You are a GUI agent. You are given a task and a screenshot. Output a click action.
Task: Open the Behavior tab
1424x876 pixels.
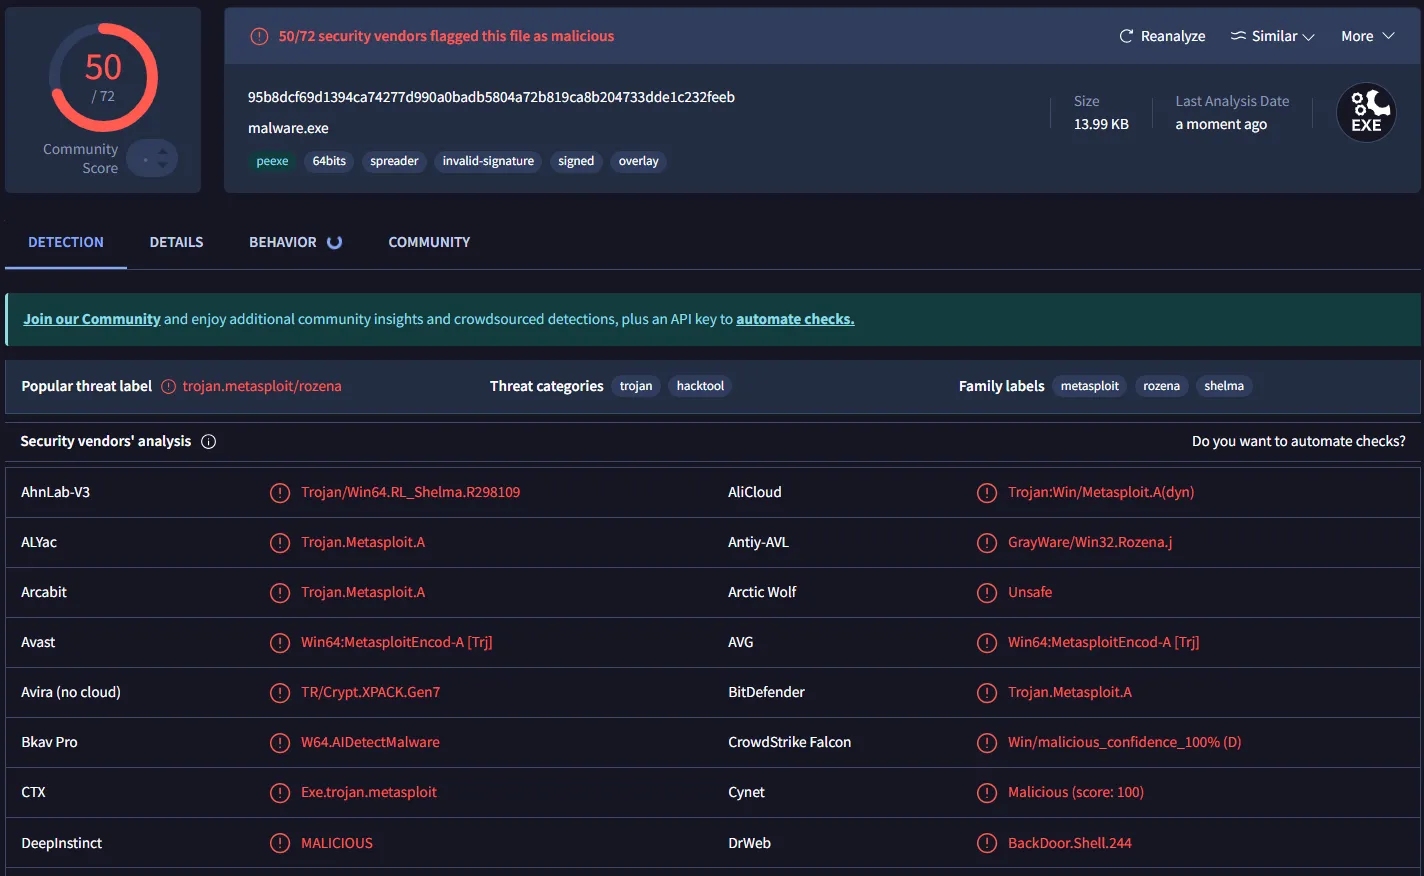pos(283,242)
